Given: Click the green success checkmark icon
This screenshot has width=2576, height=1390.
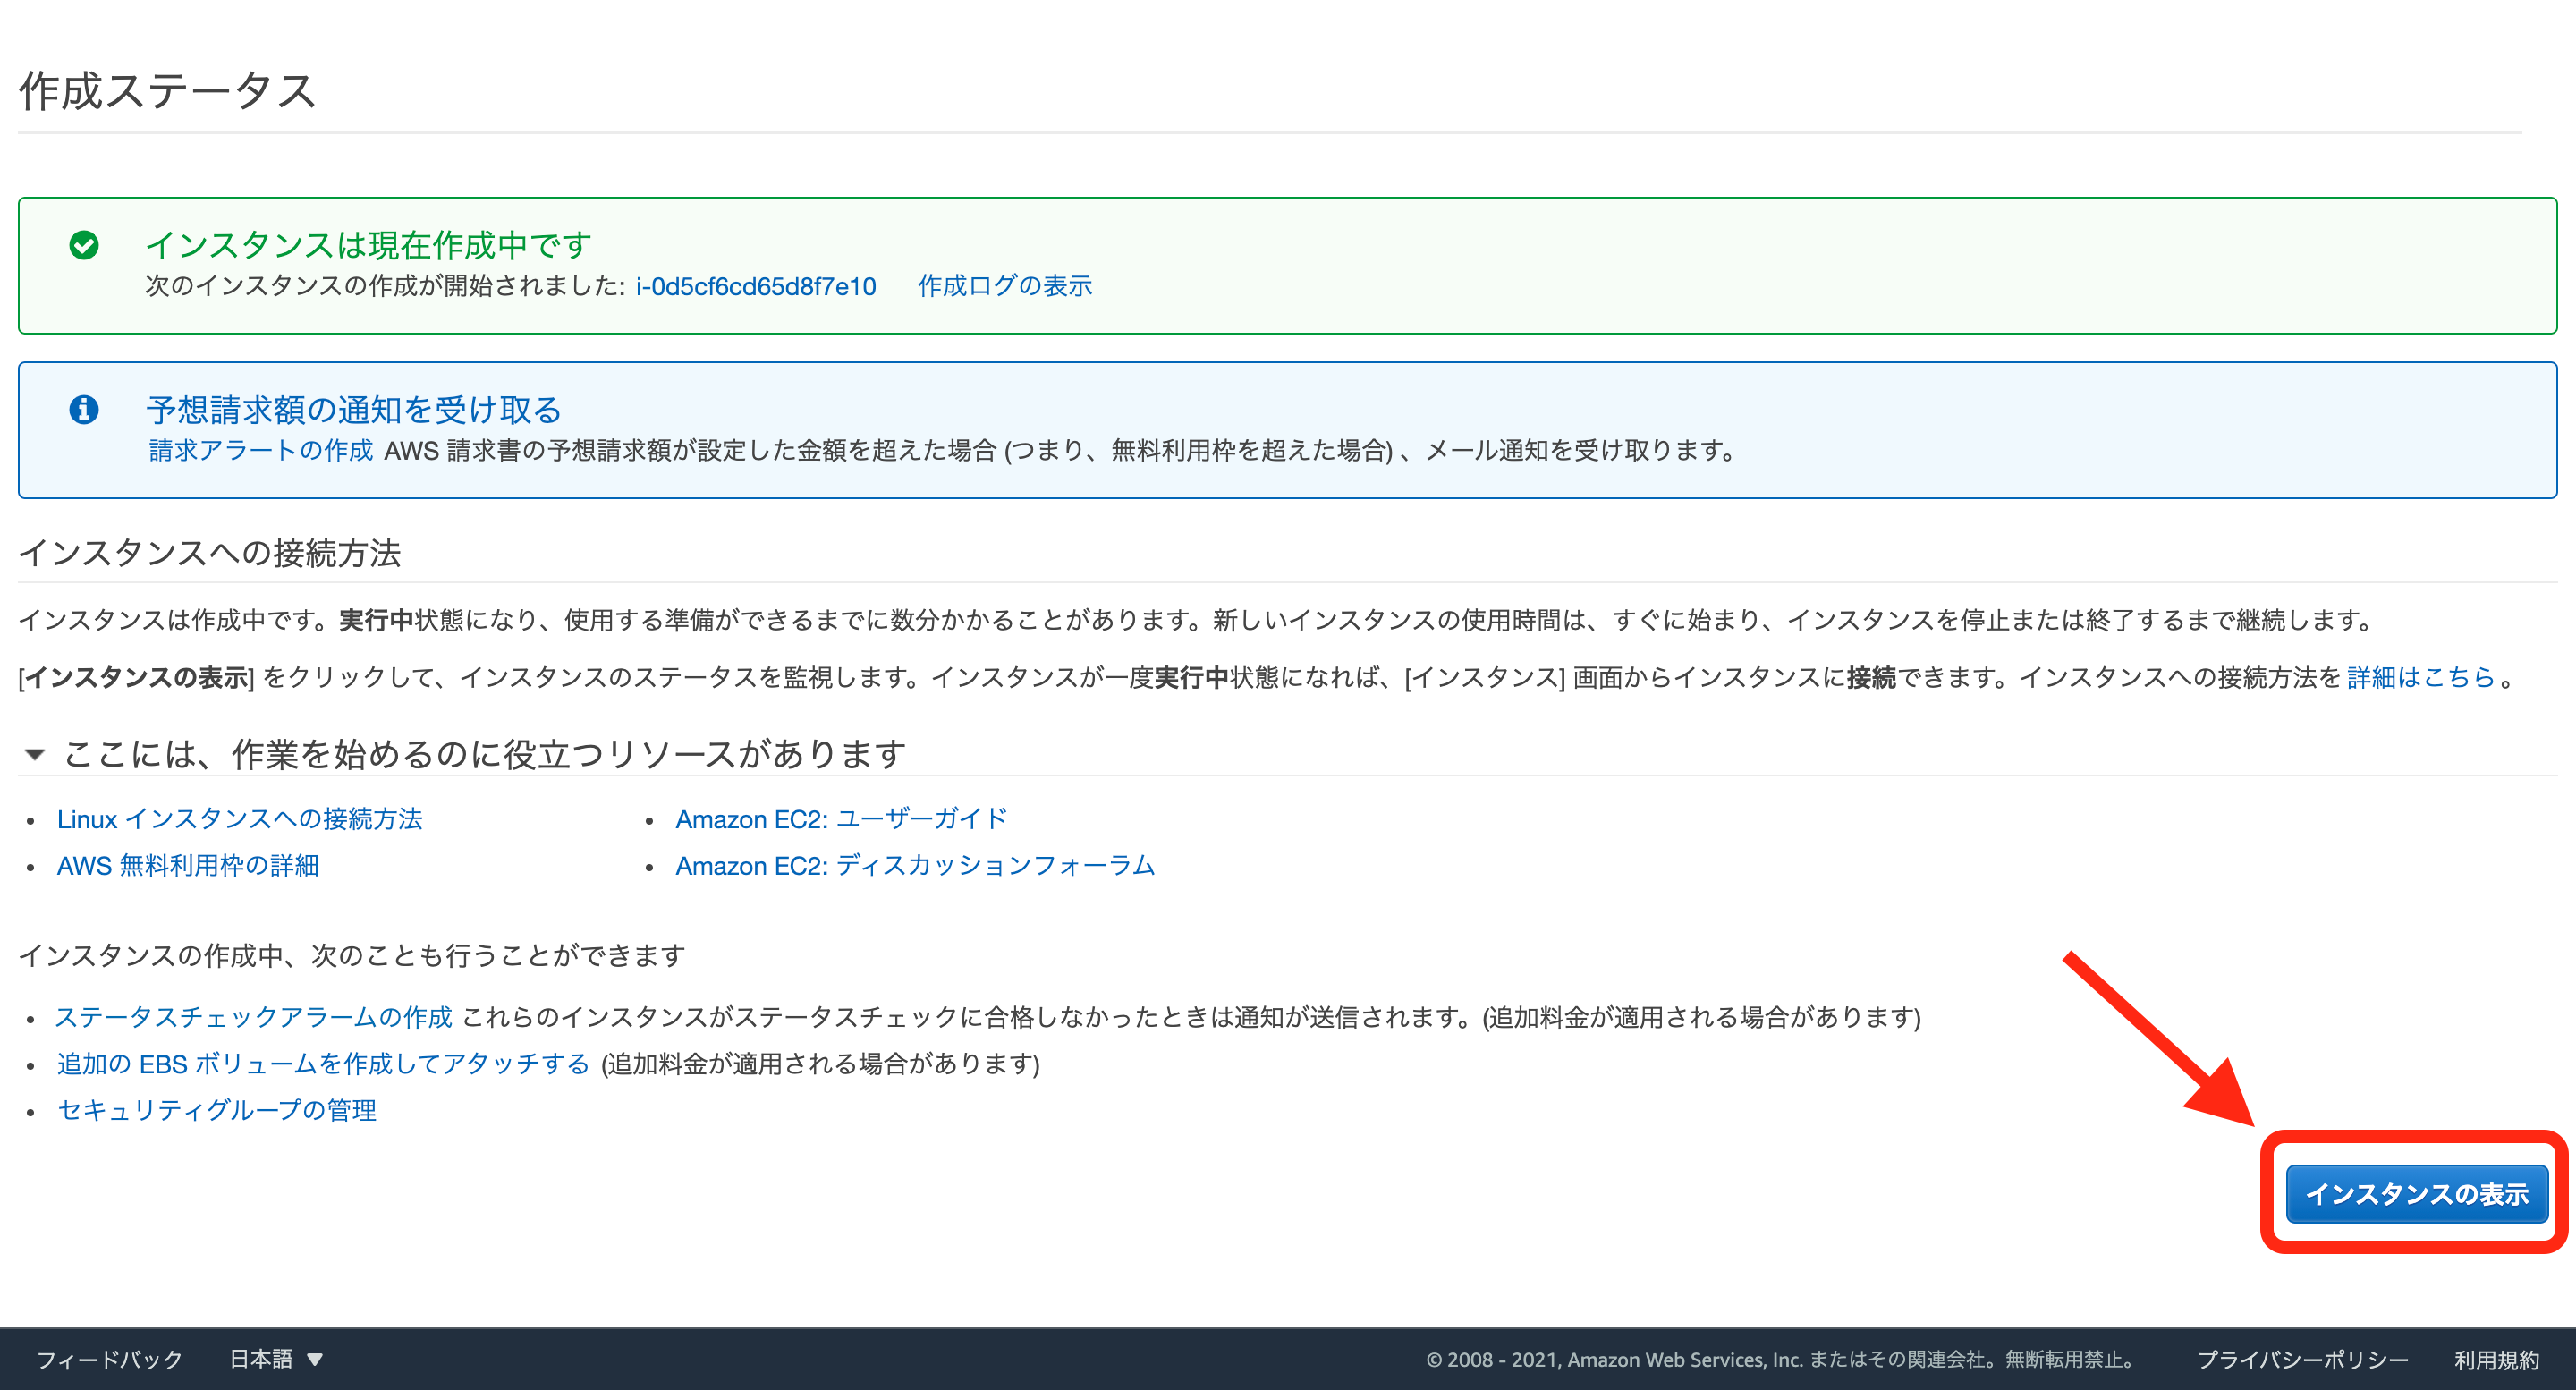Looking at the screenshot, I should tap(85, 243).
